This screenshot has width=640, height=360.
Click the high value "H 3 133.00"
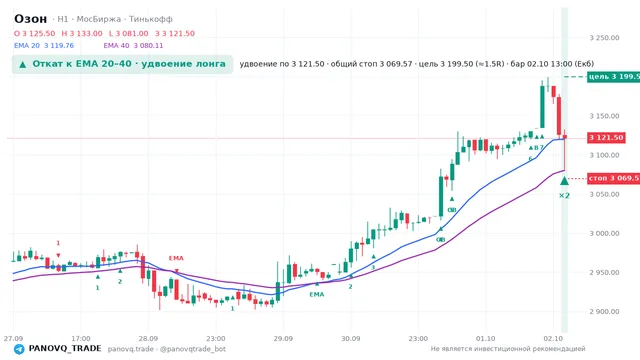coord(82,33)
